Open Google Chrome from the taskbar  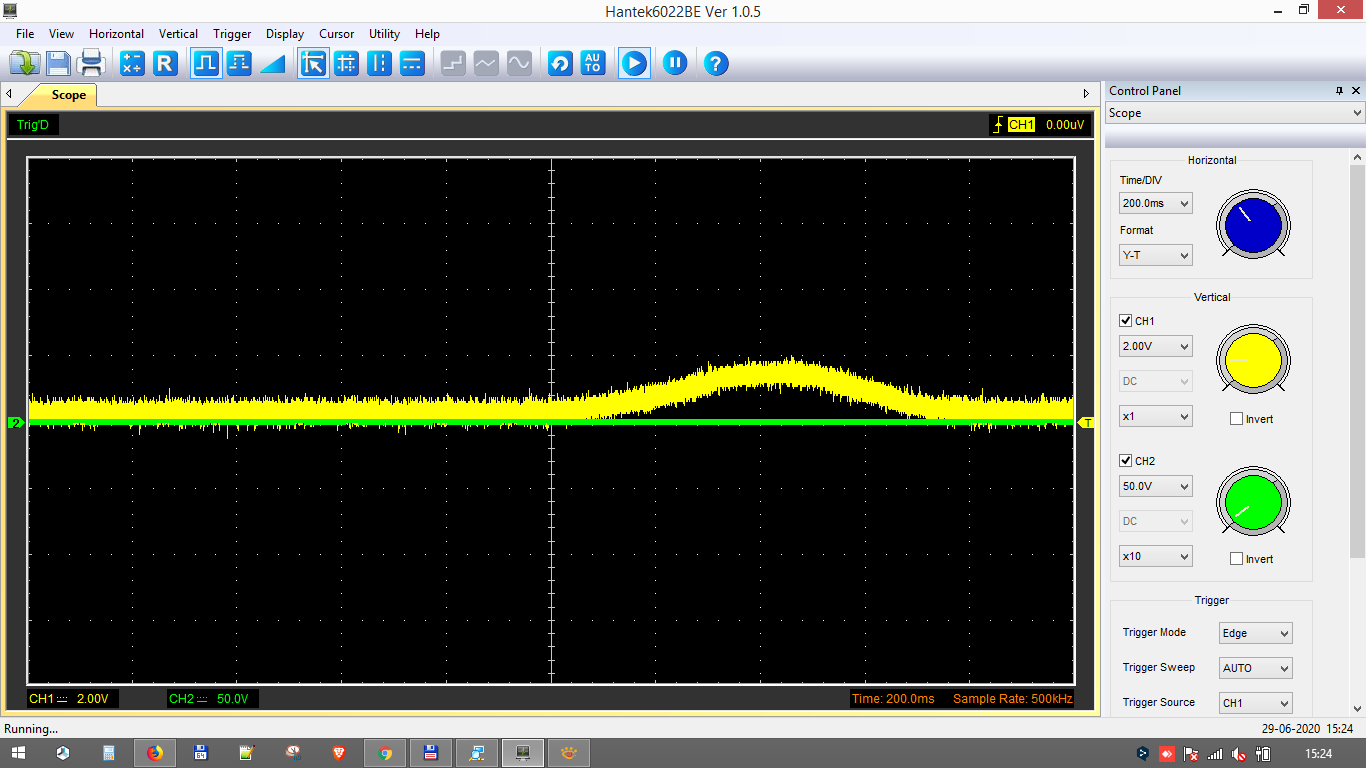[x=384, y=753]
